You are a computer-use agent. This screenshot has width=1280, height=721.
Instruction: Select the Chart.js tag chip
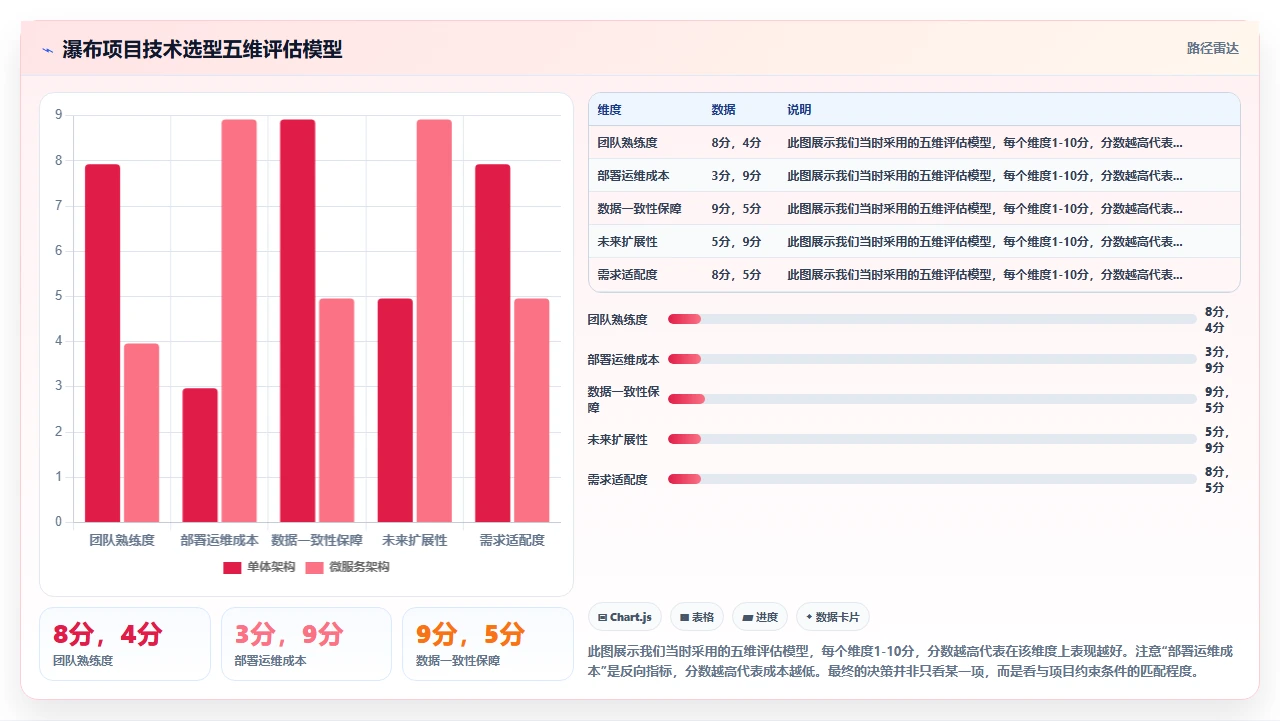point(624,617)
